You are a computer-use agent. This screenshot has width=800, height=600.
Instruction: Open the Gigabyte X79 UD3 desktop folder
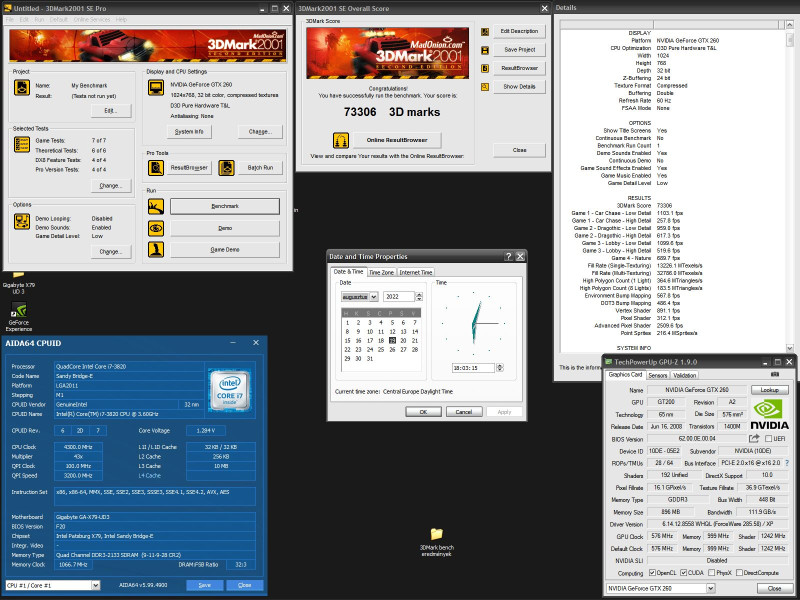[18, 283]
